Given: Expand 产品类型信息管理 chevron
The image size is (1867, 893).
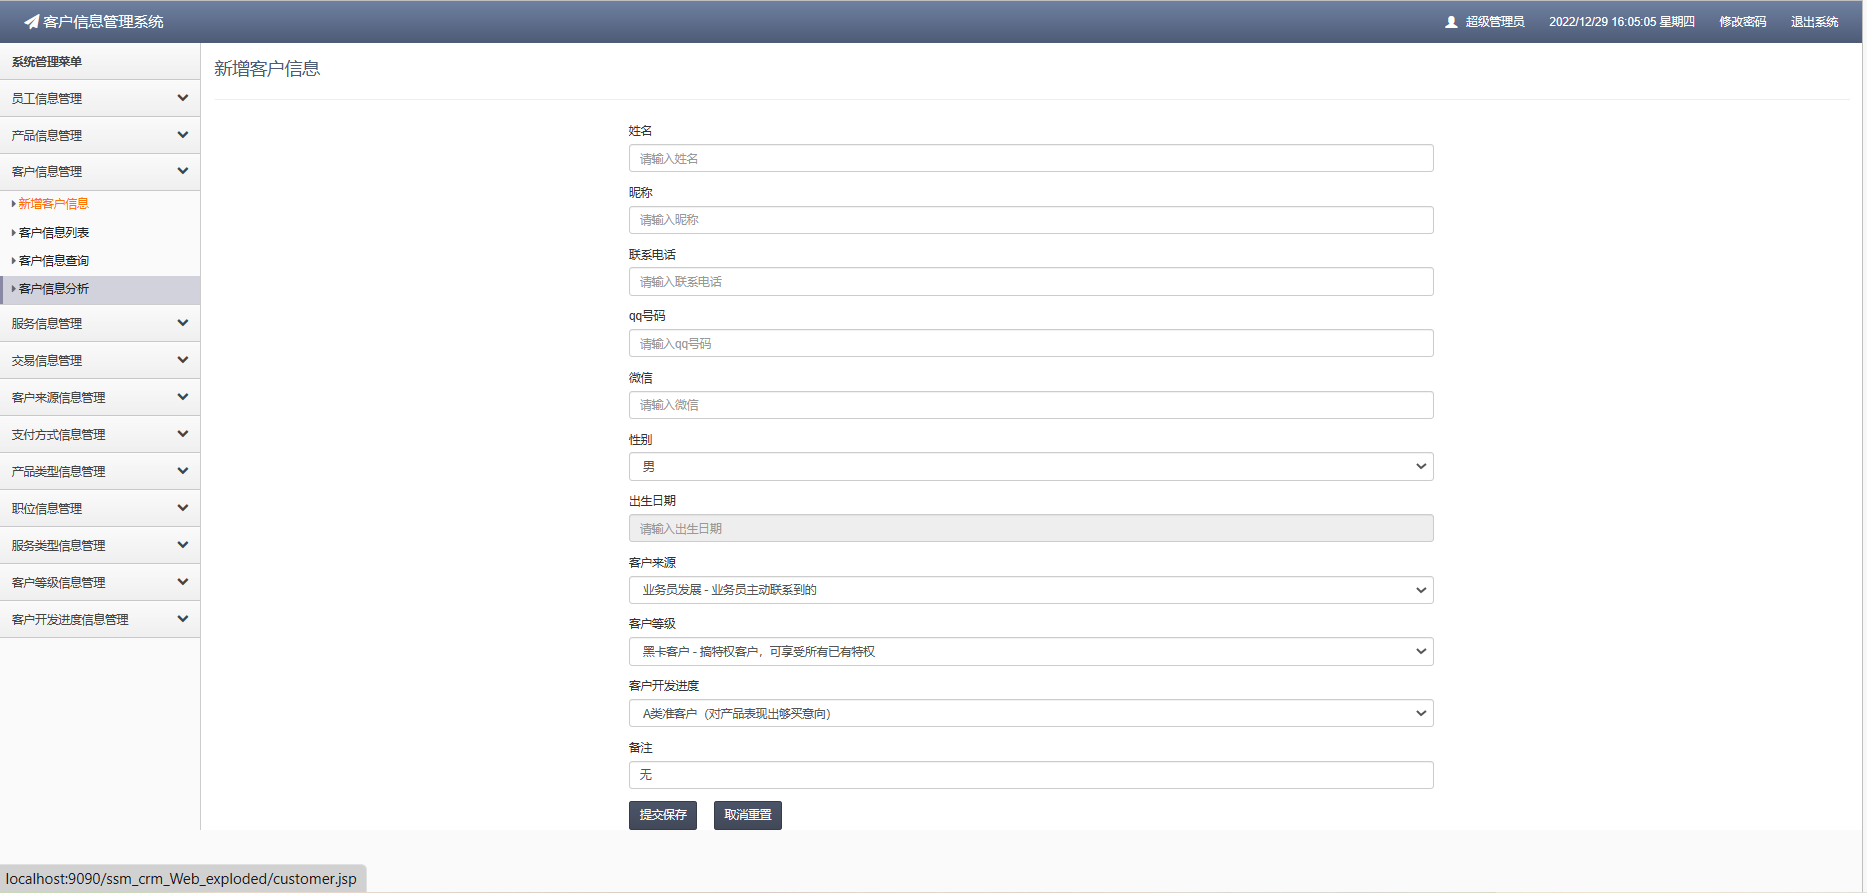Looking at the screenshot, I should [x=182, y=471].
